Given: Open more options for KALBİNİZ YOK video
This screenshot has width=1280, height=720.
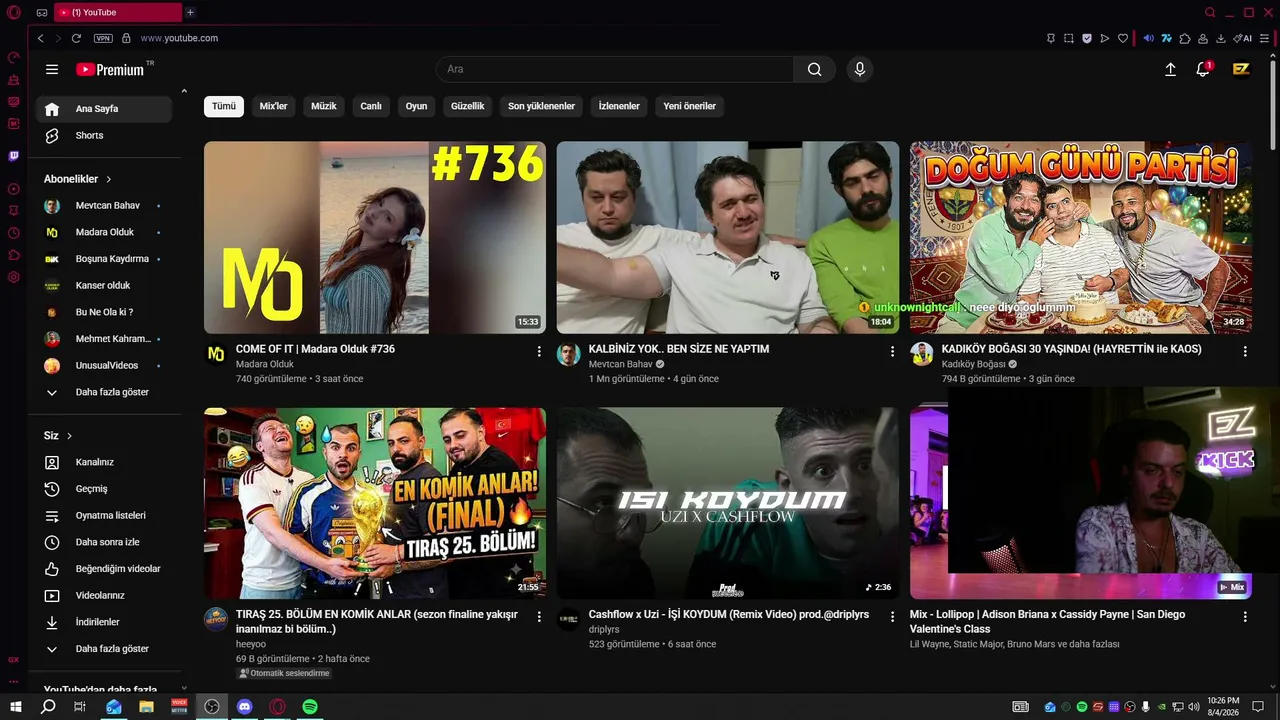Looking at the screenshot, I should click(x=892, y=351).
